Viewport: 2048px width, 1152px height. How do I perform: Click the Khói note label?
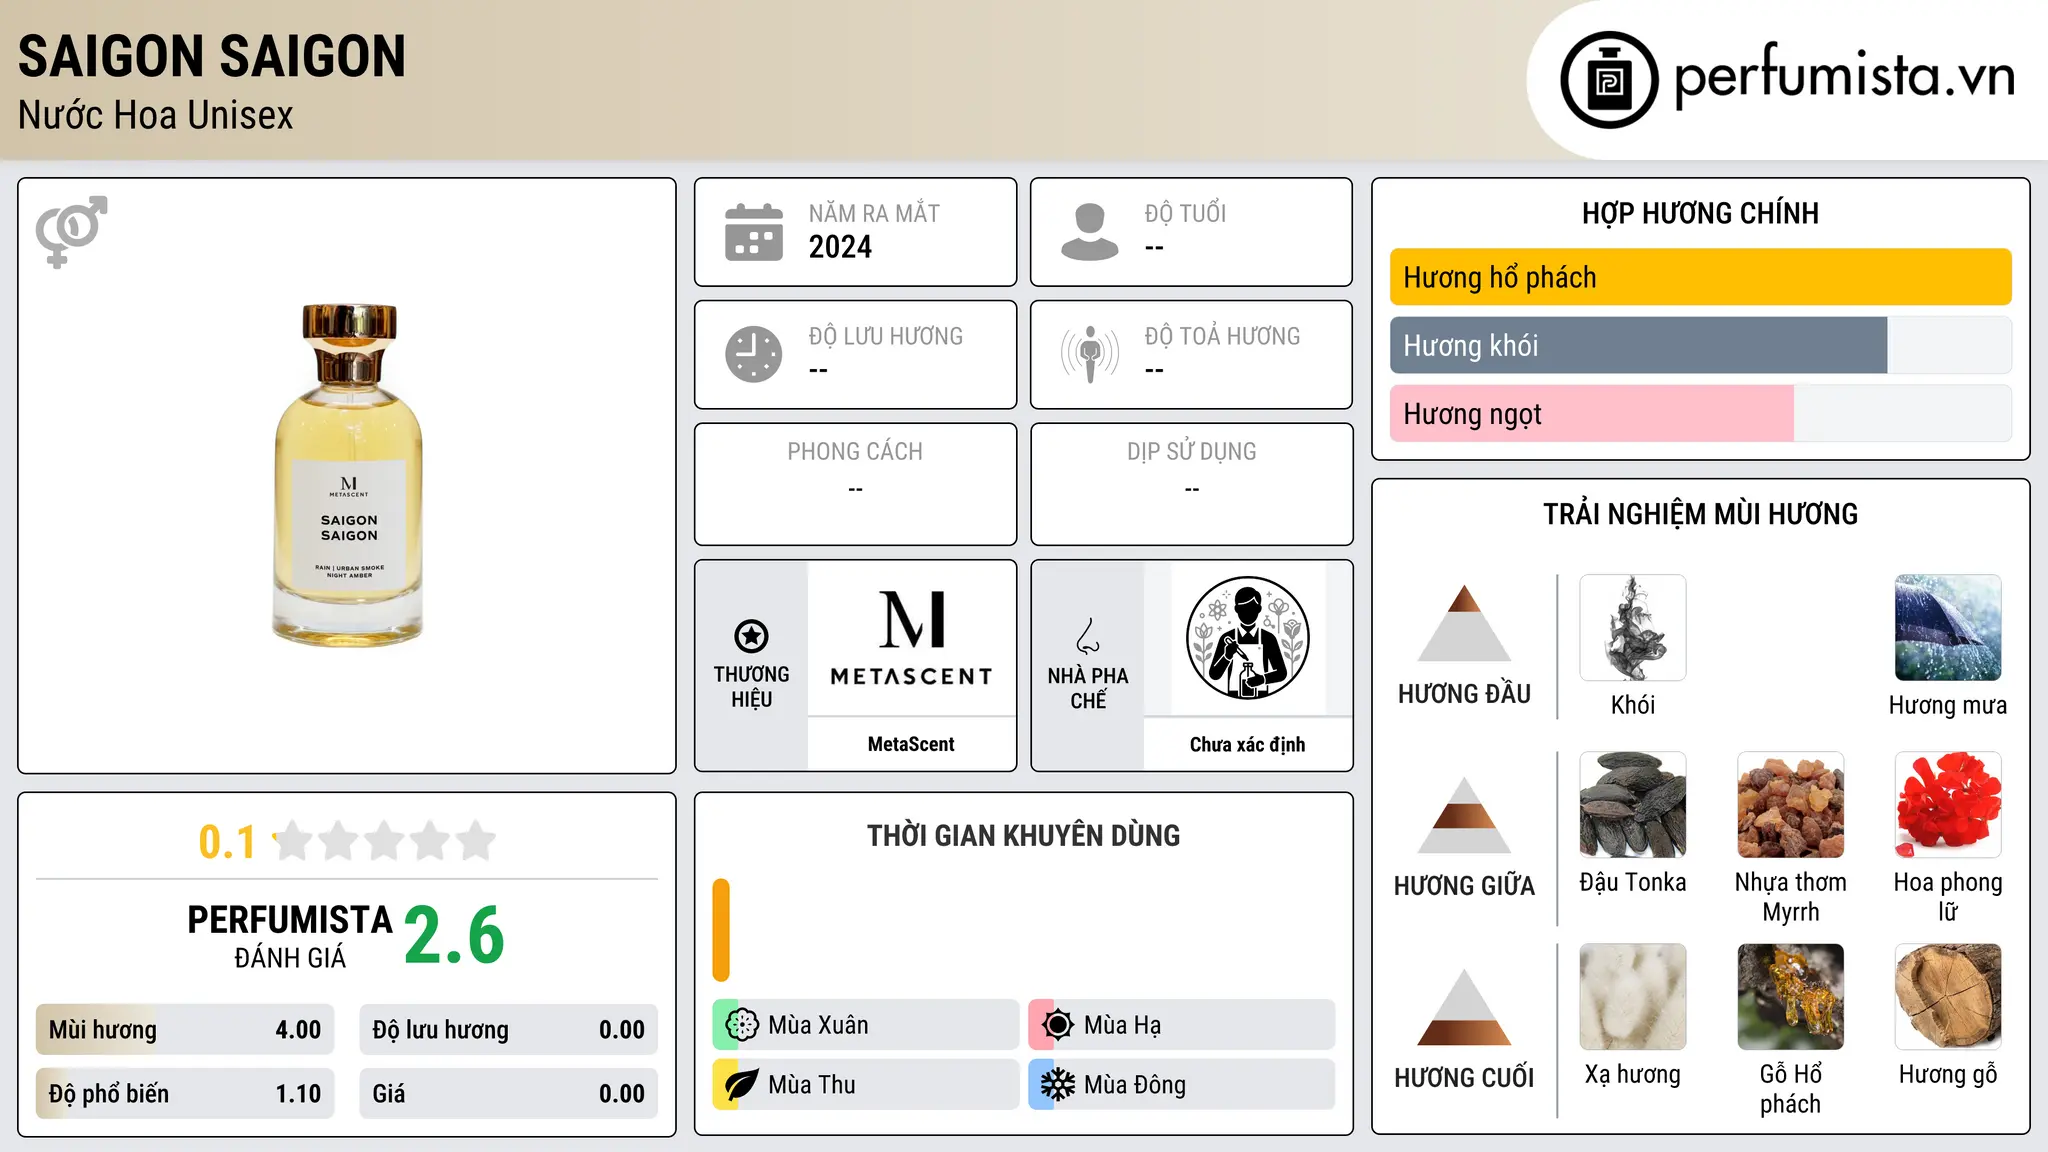(x=1633, y=705)
